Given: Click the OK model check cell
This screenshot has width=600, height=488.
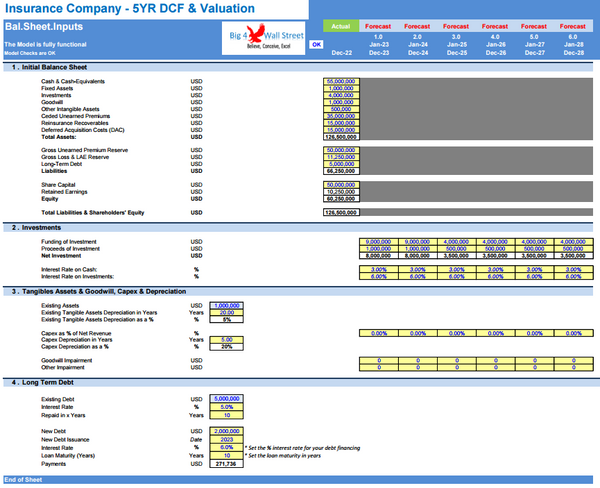Looking at the screenshot, I should (x=316, y=44).
